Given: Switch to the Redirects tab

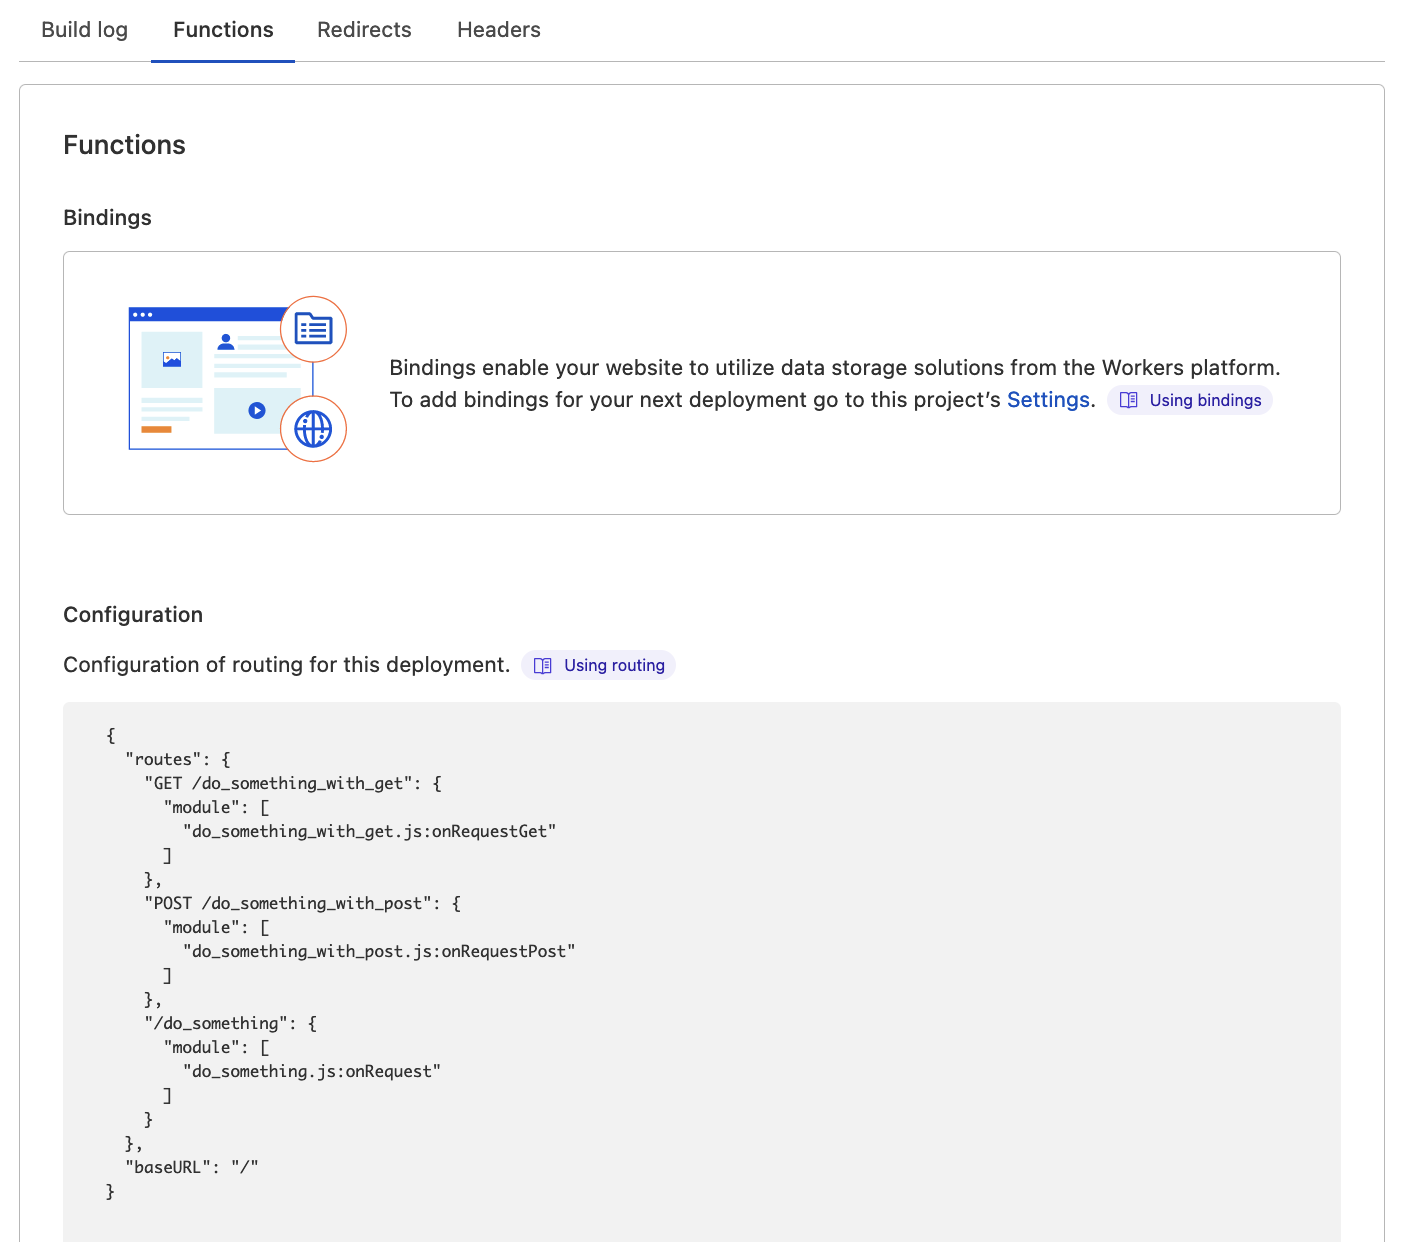Looking at the screenshot, I should [x=364, y=30].
